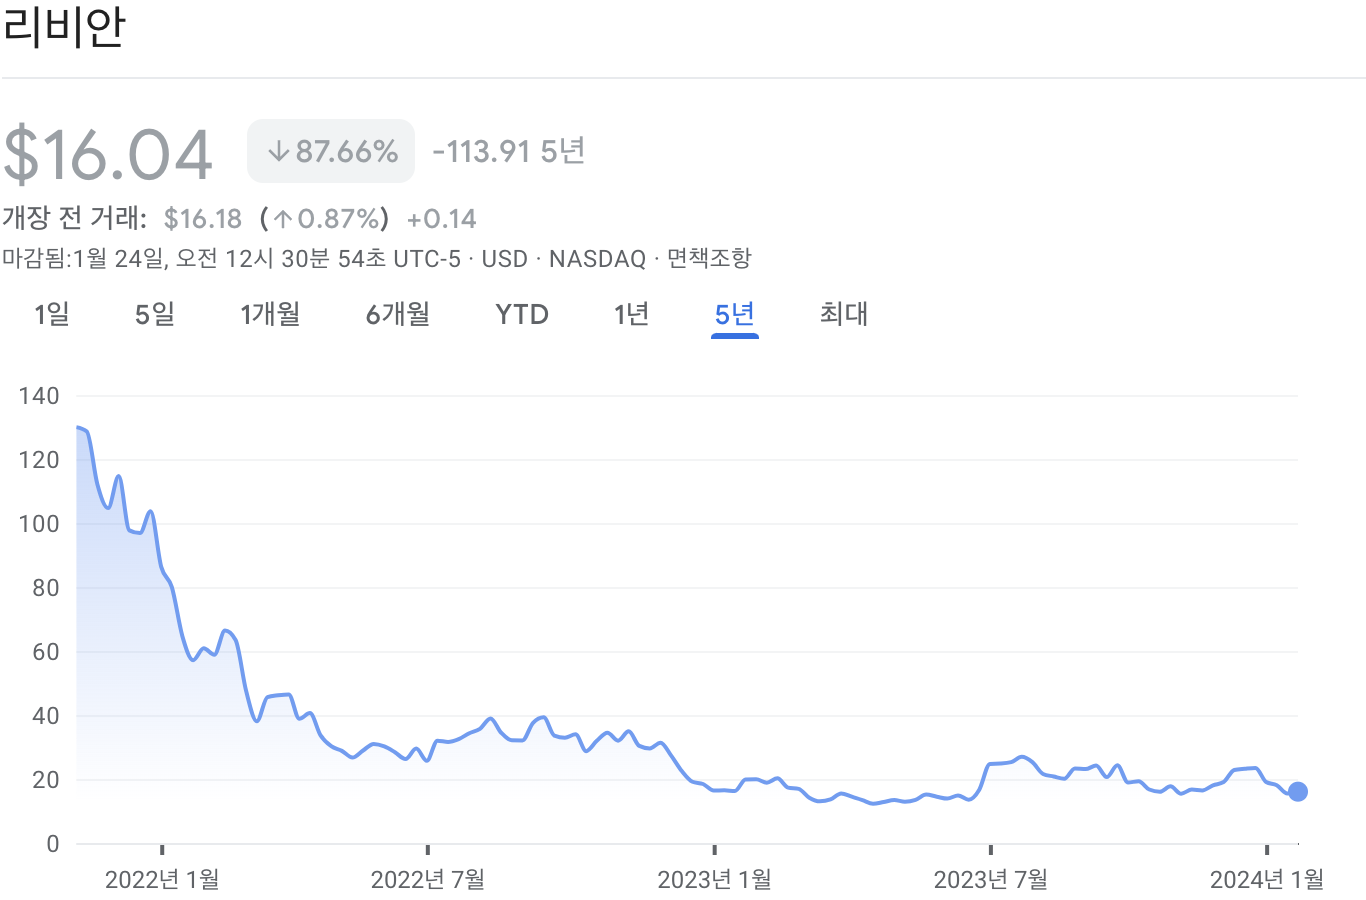1366x900 pixels.
Task: Click the NASDAQ exchange label
Action: (597, 258)
